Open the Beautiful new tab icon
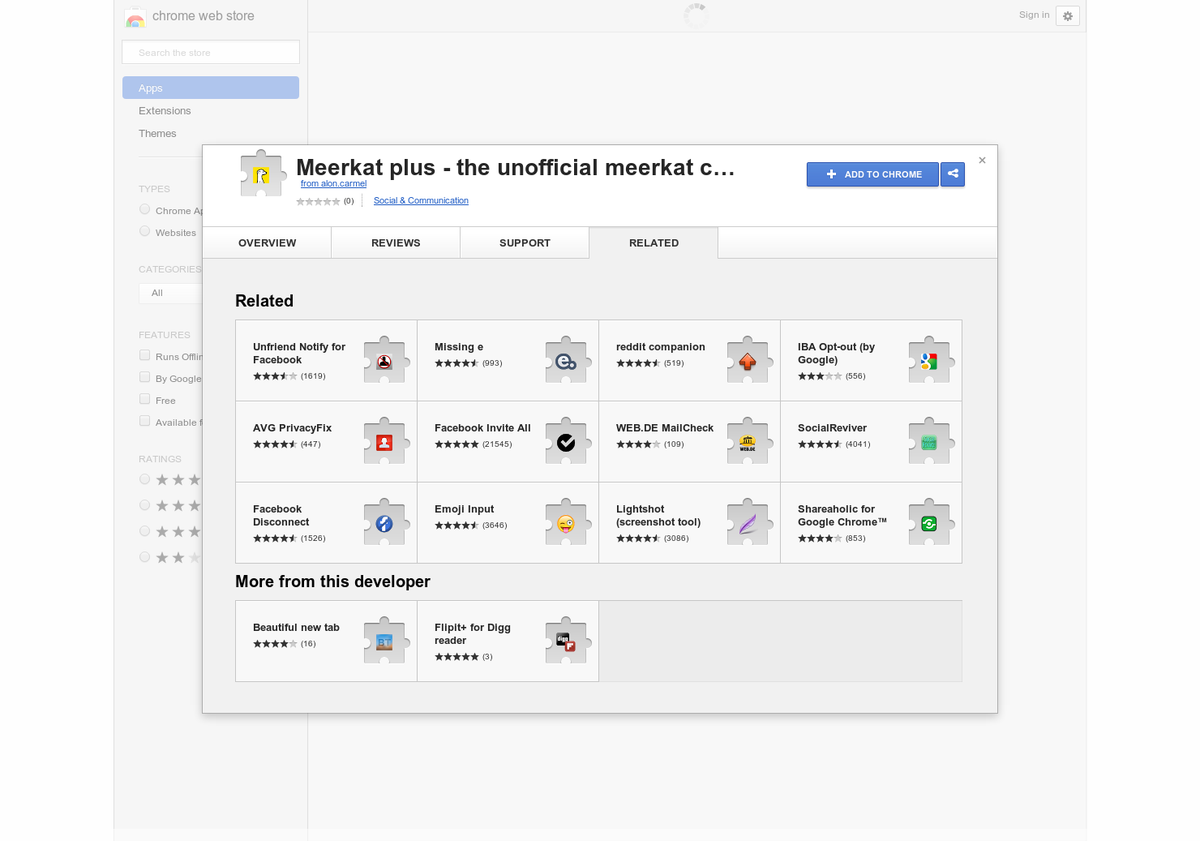Image resolution: width=1200 pixels, height=841 pixels. coord(385,641)
